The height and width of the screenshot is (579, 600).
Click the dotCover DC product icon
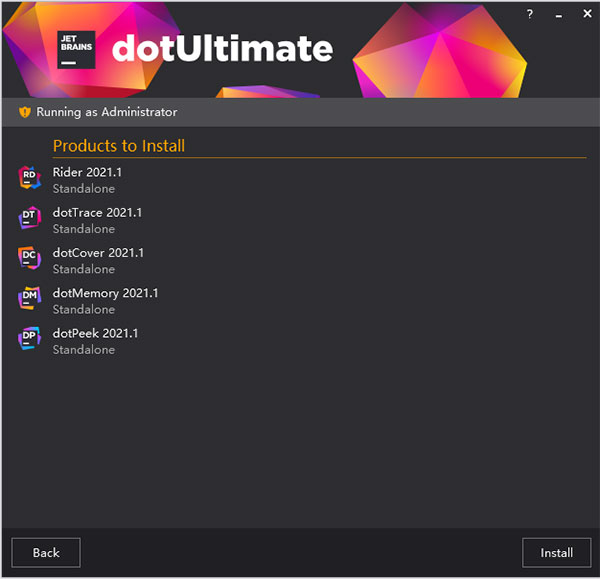(29, 258)
